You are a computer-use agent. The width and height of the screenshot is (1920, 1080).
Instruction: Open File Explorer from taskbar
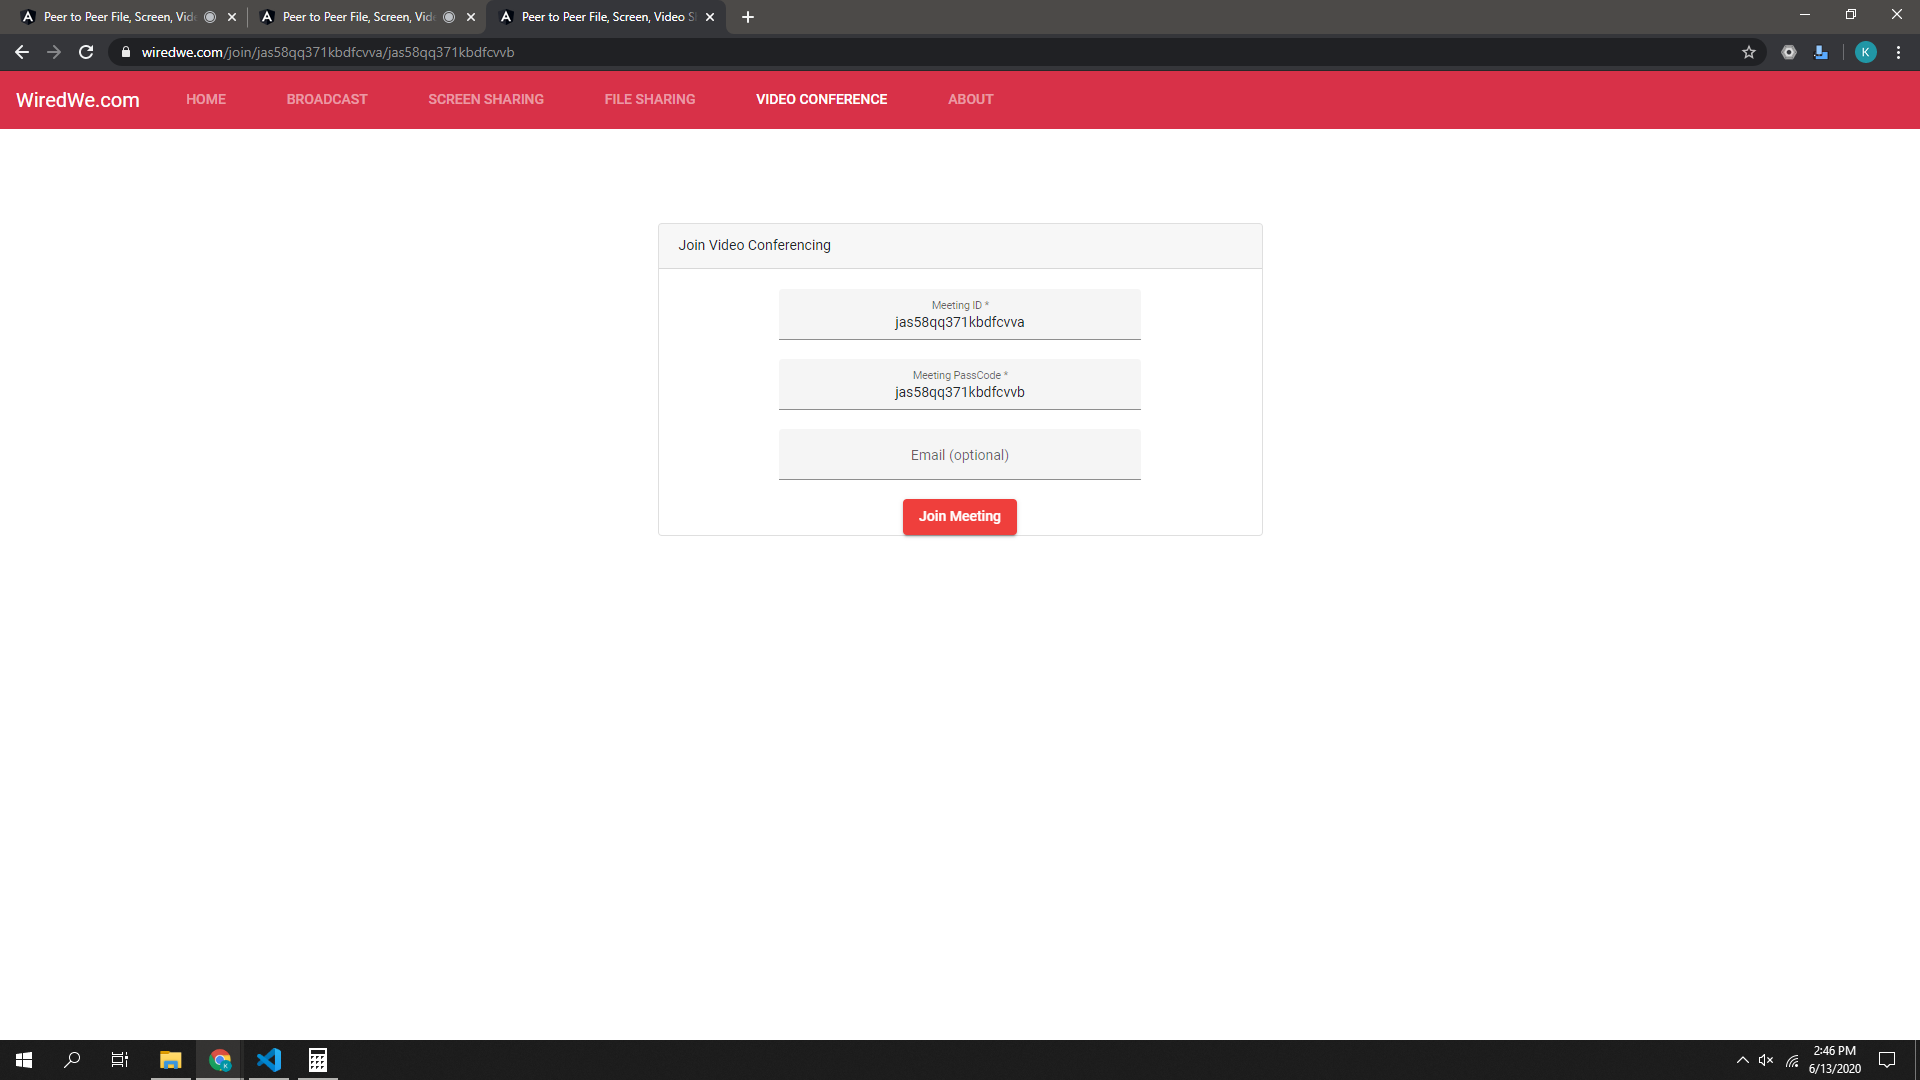point(170,1060)
